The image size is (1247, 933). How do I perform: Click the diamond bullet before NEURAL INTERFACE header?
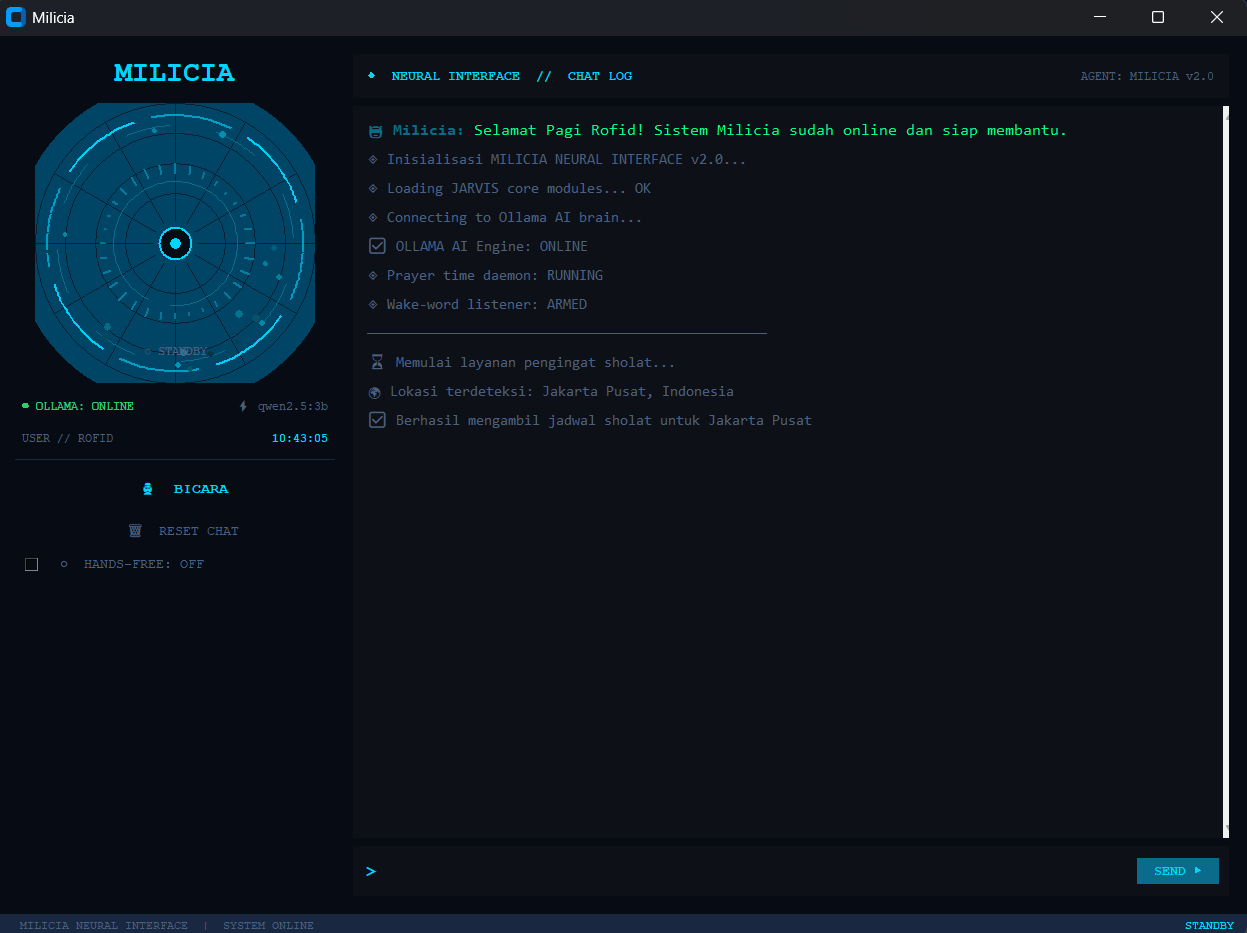tap(372, 75)
